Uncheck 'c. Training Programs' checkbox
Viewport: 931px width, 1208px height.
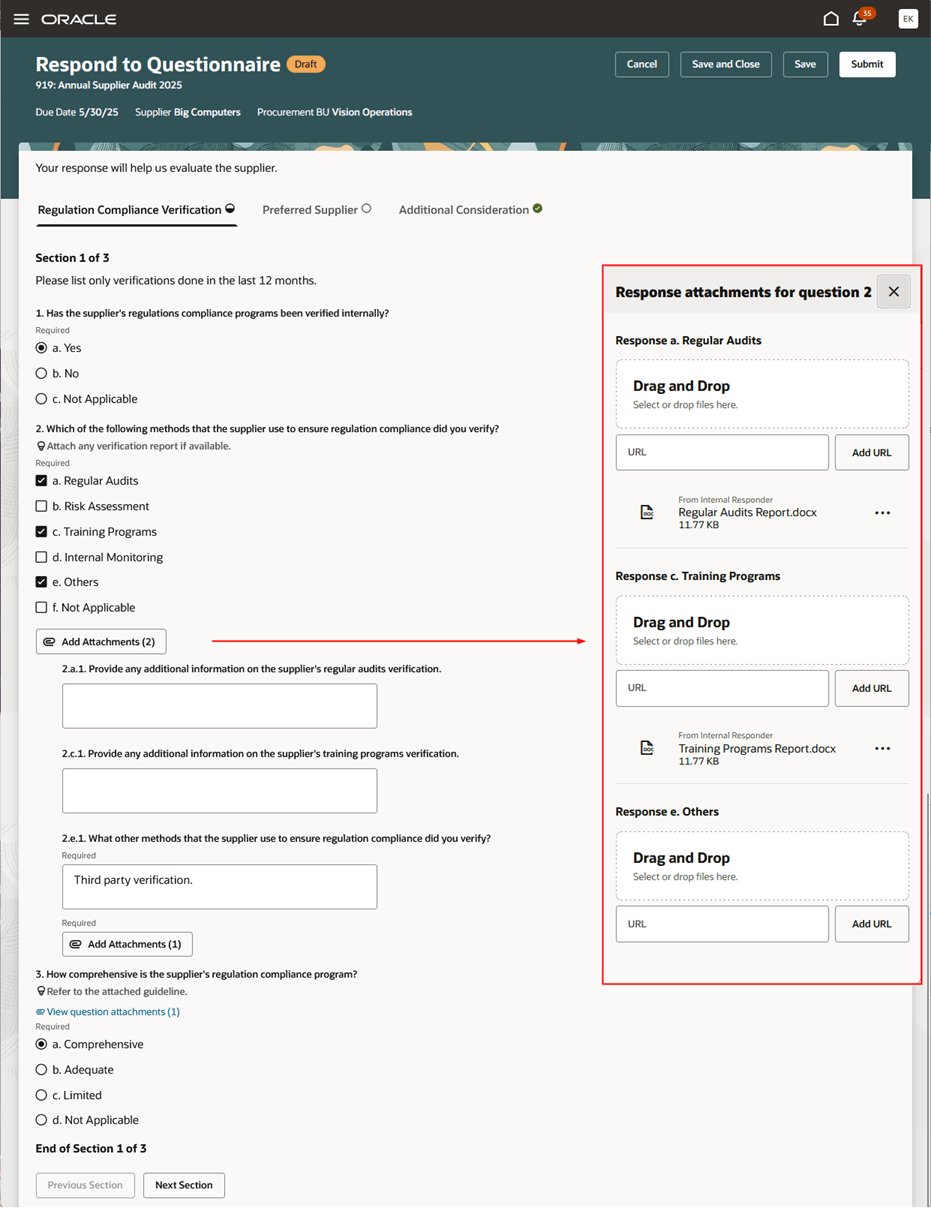point(41,532)
